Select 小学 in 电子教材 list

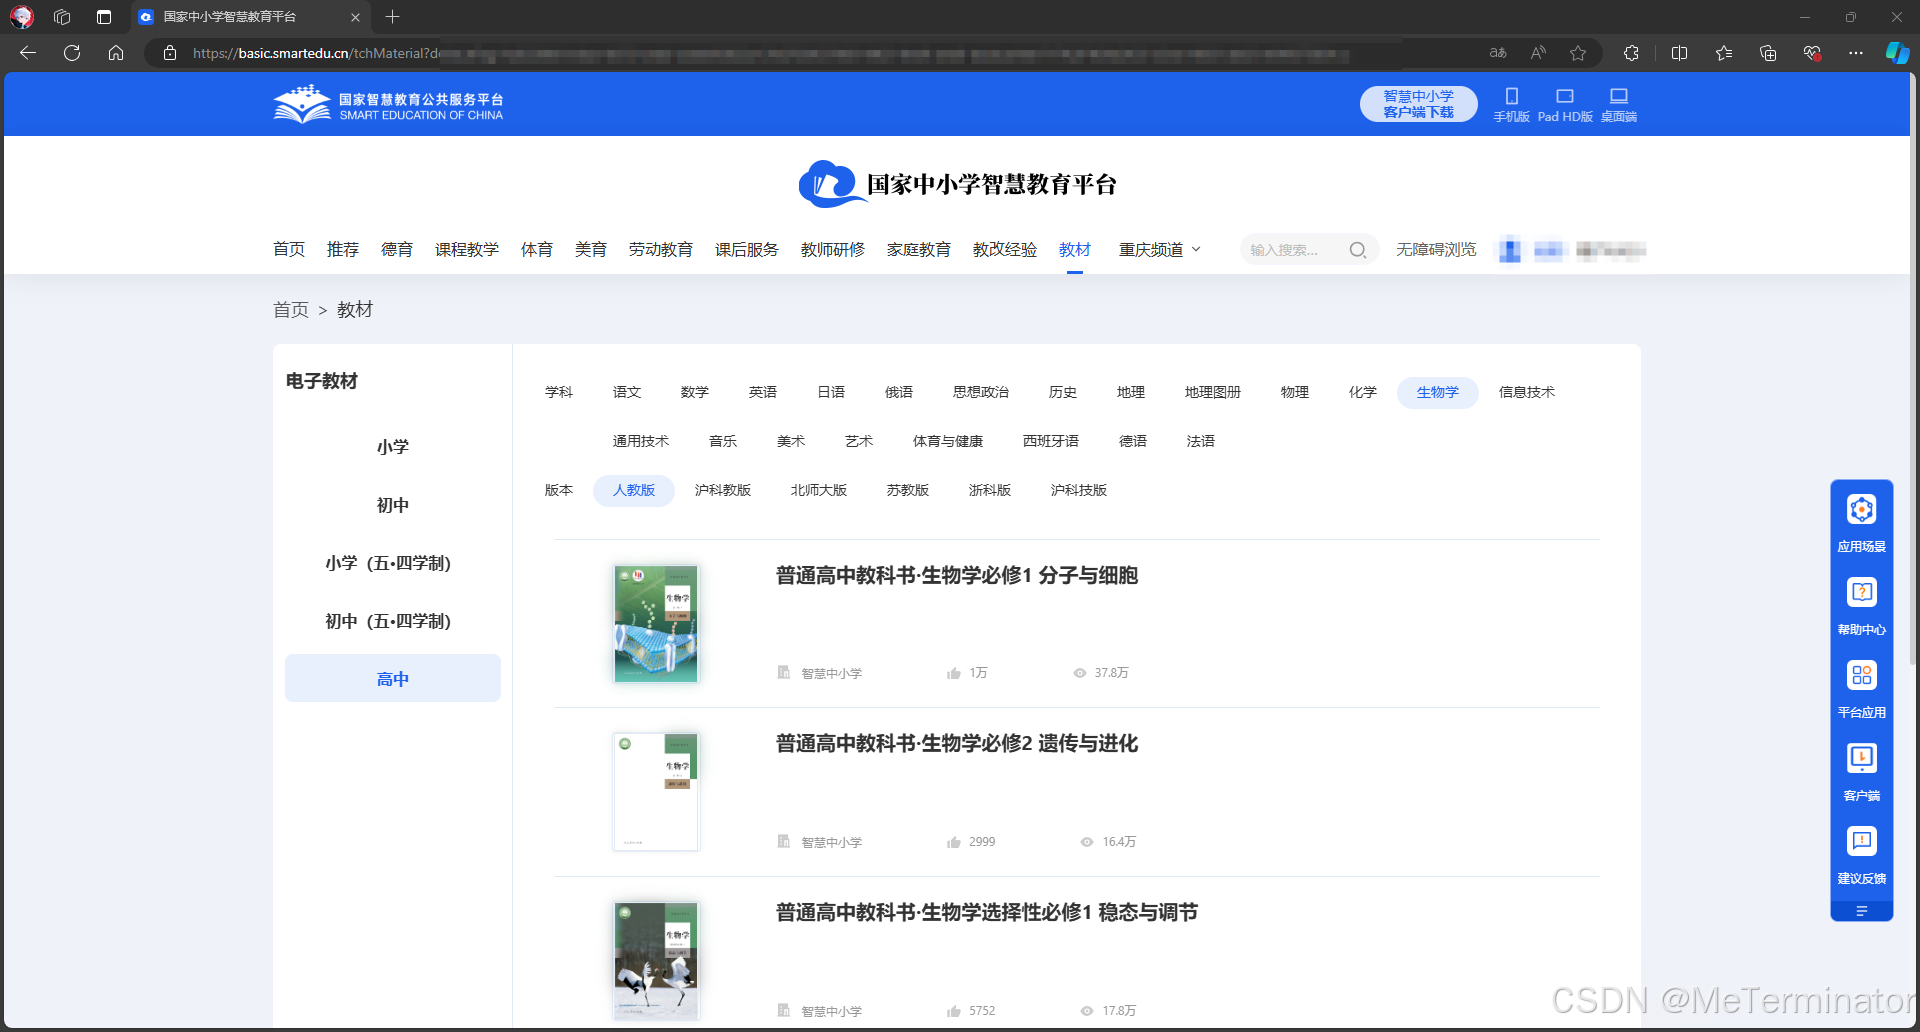point(393,447)
